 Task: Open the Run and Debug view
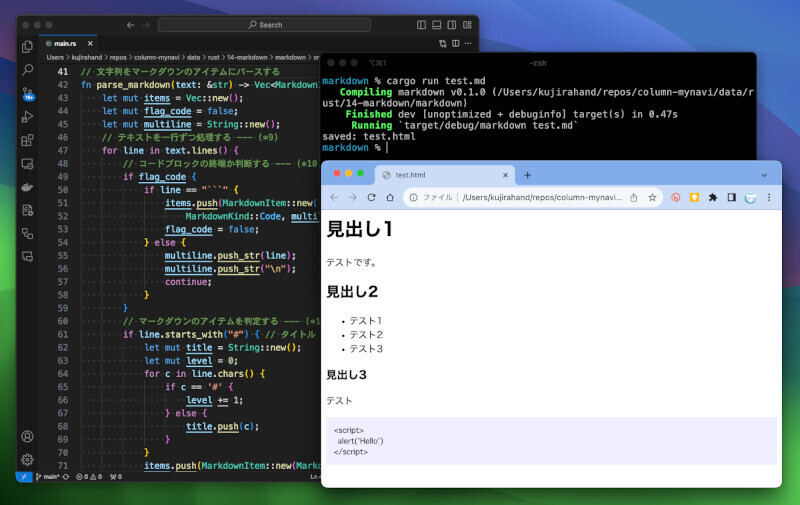pos(27,116)
